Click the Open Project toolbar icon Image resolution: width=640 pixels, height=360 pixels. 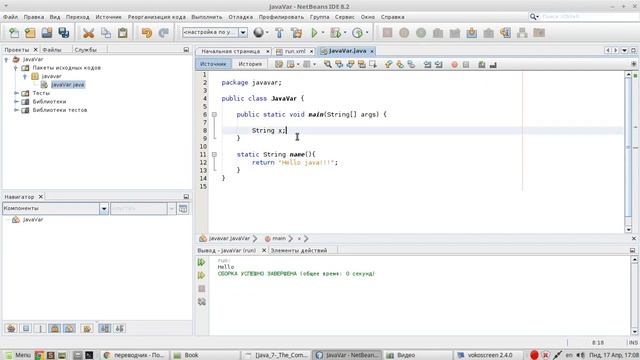point(47,33)
